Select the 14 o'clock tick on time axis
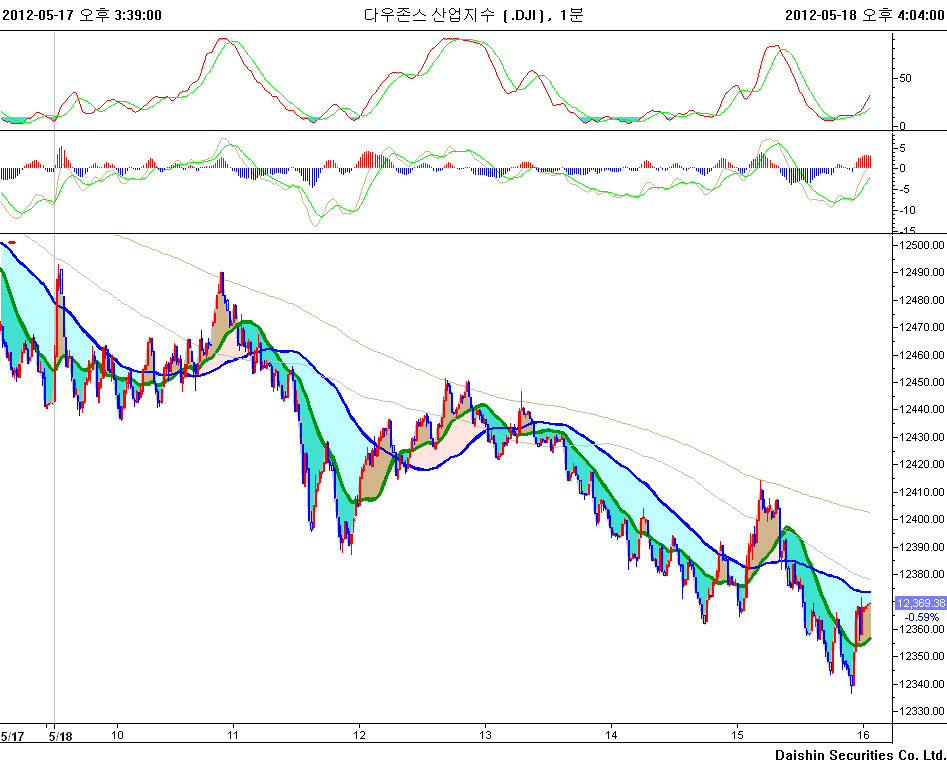This screenshot has height=767, width=947. pos(612,735)
